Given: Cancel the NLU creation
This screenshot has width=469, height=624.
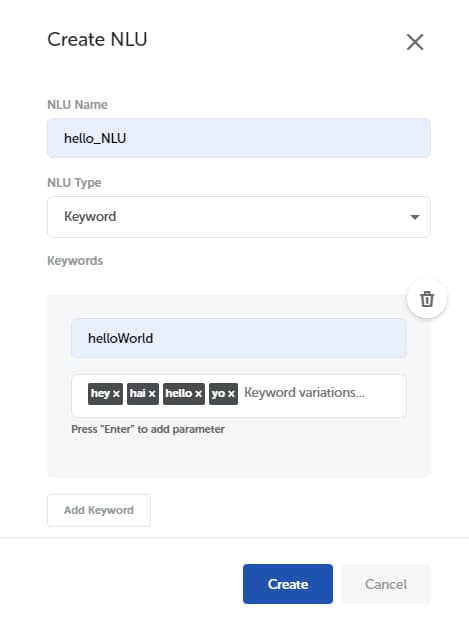Looking at the screenshot, I should 386,584.
